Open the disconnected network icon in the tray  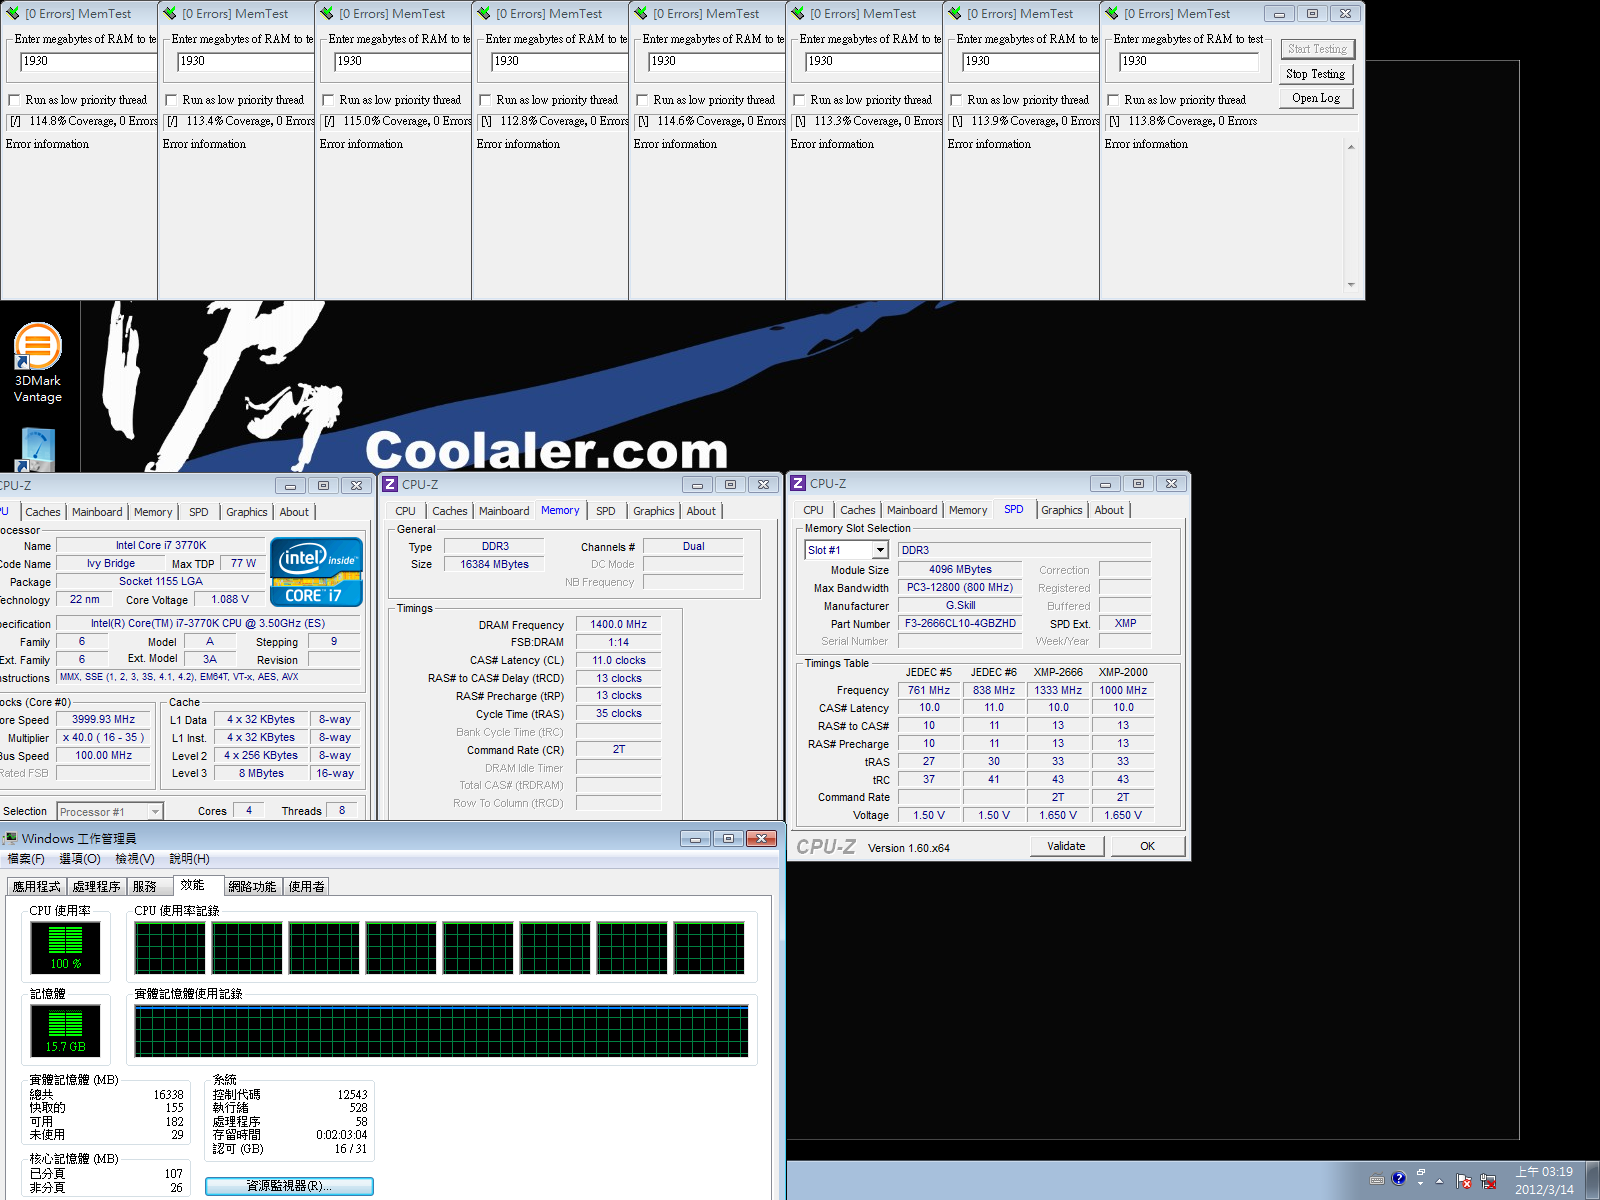(1488, 1181)
